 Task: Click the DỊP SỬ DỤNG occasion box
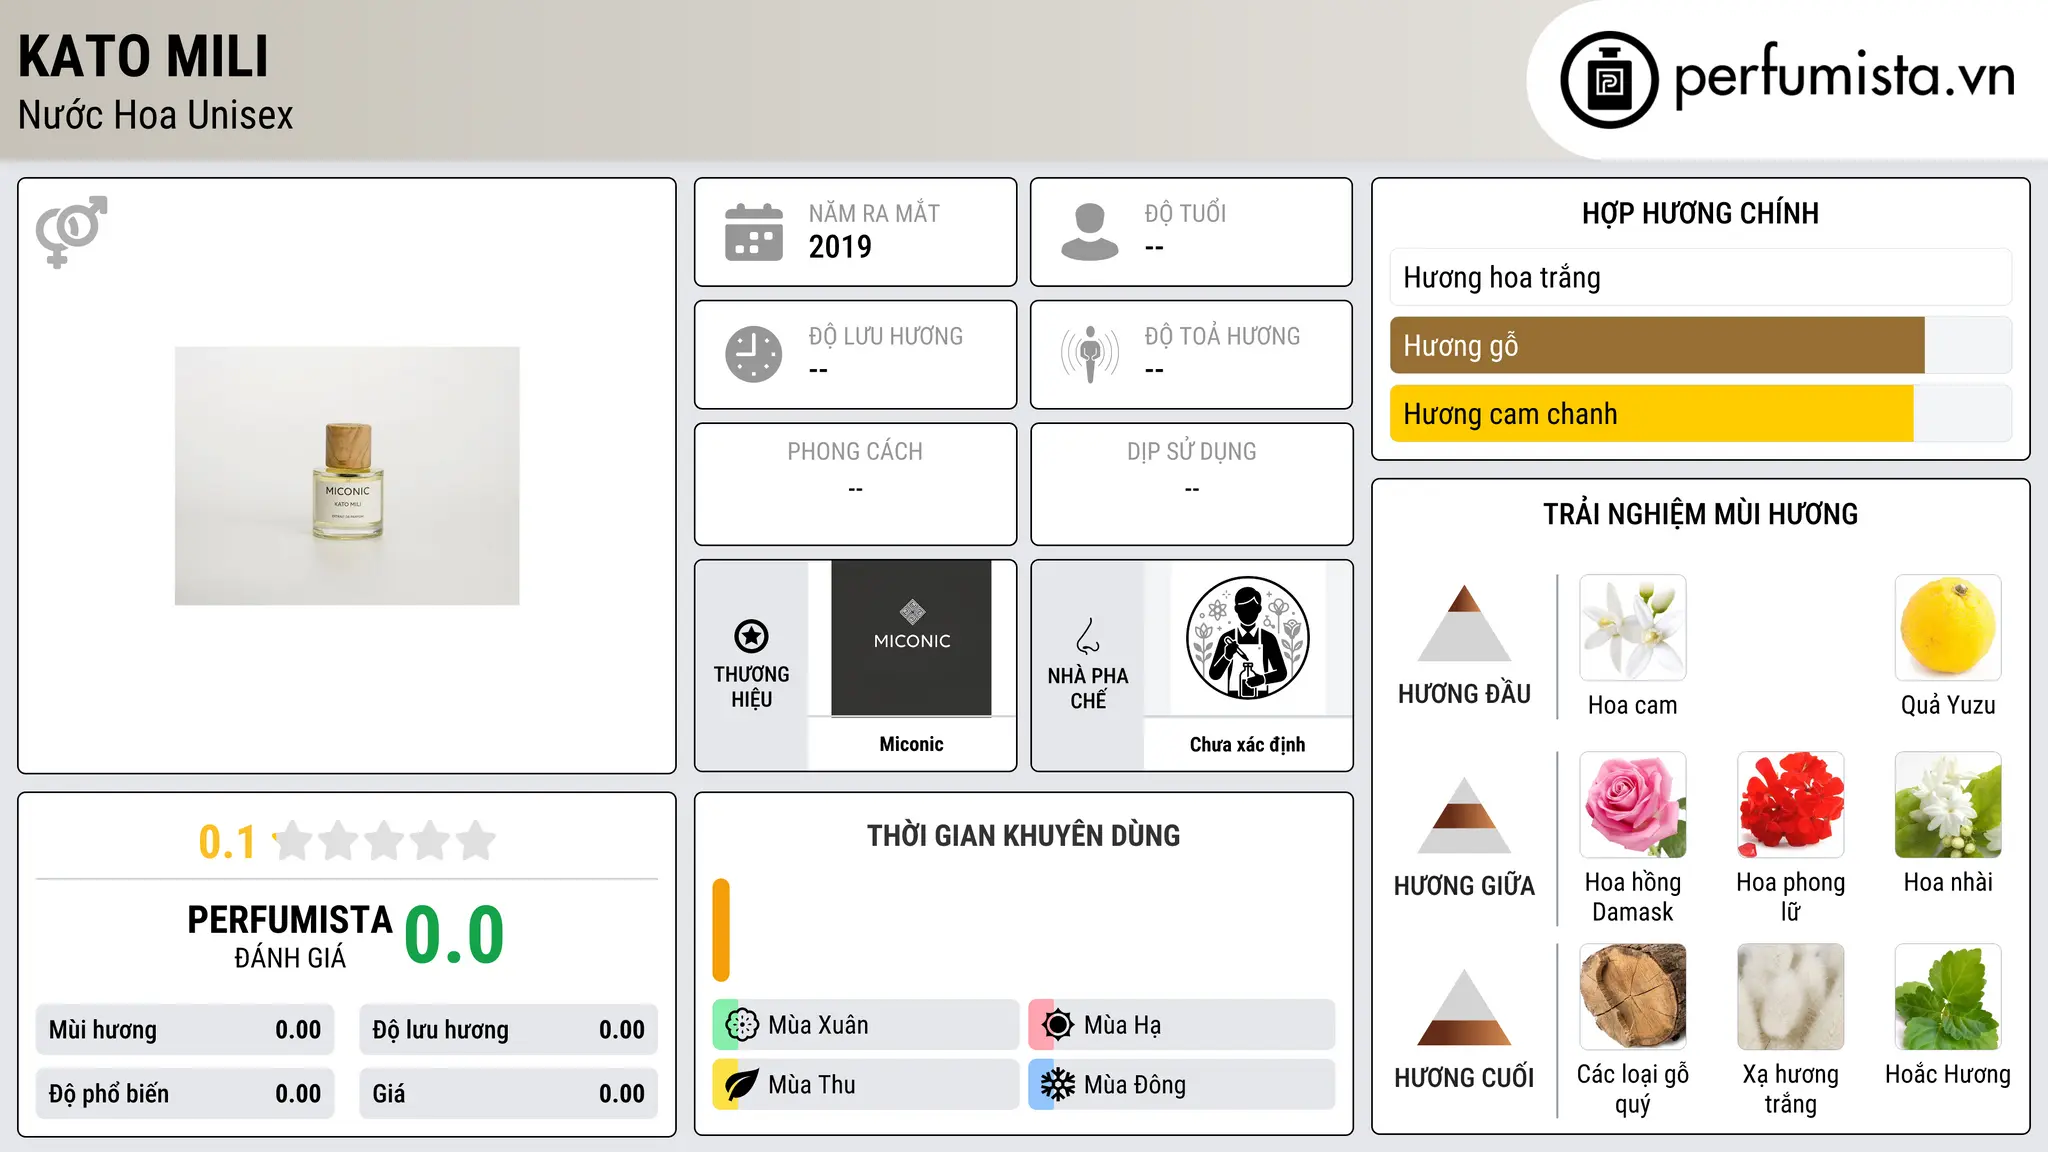tap(1191, 484)
